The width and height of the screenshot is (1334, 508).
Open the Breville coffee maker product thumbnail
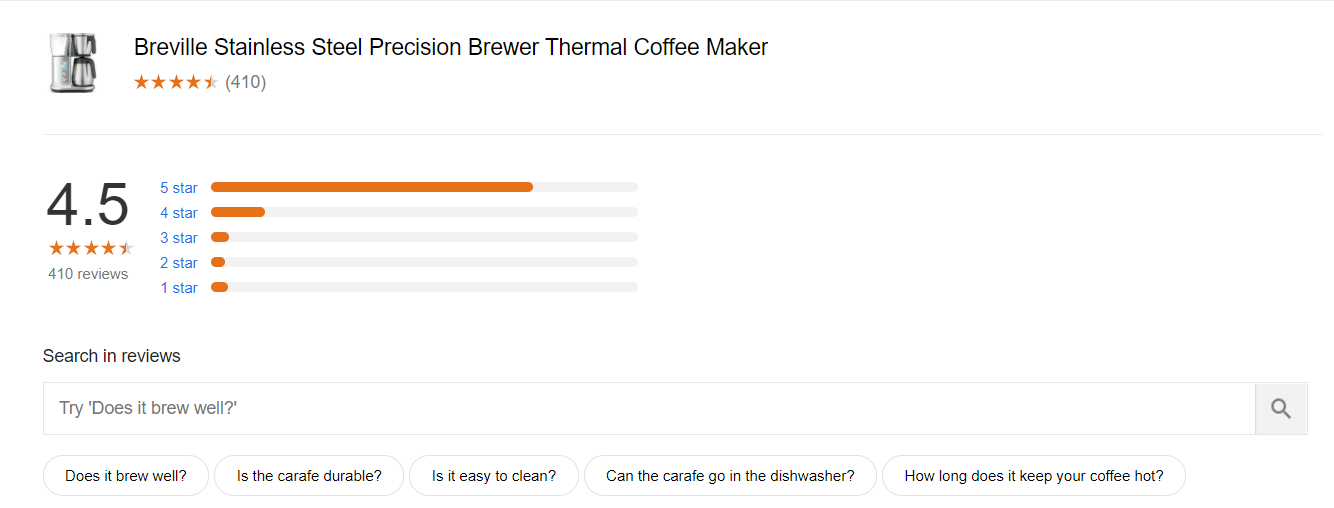coord(72,63)
